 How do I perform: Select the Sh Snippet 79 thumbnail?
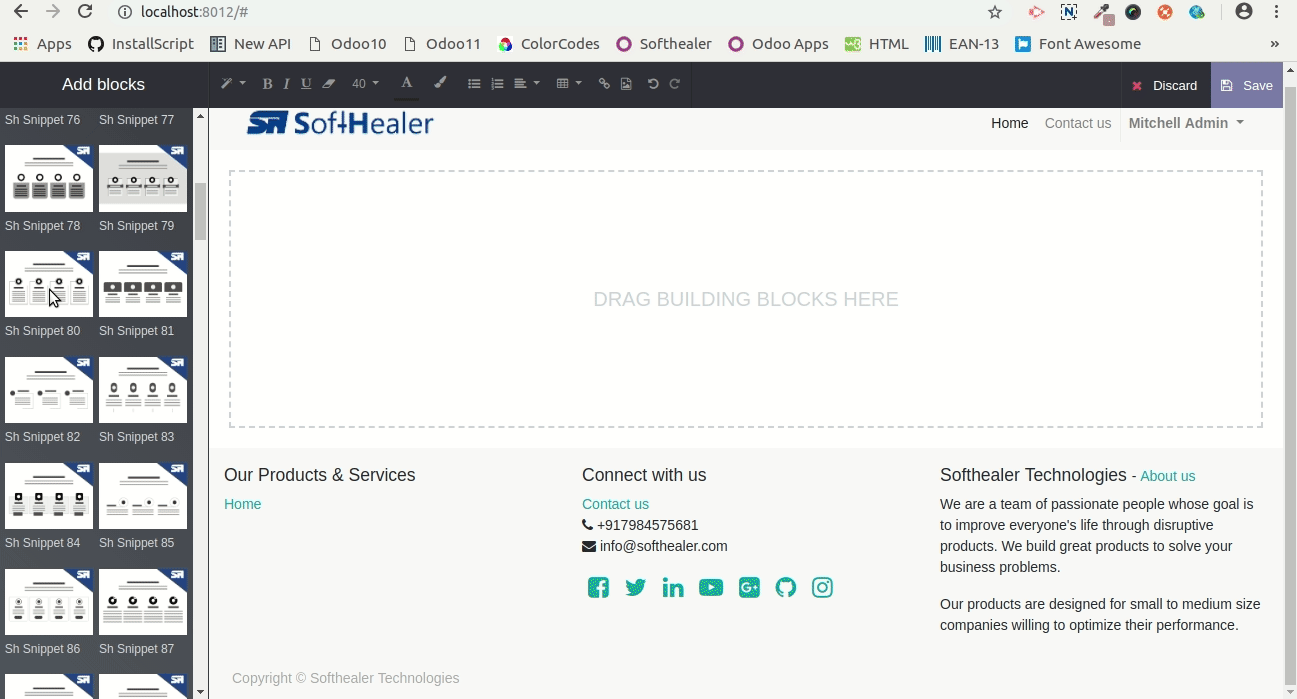[x=143, y=178]
